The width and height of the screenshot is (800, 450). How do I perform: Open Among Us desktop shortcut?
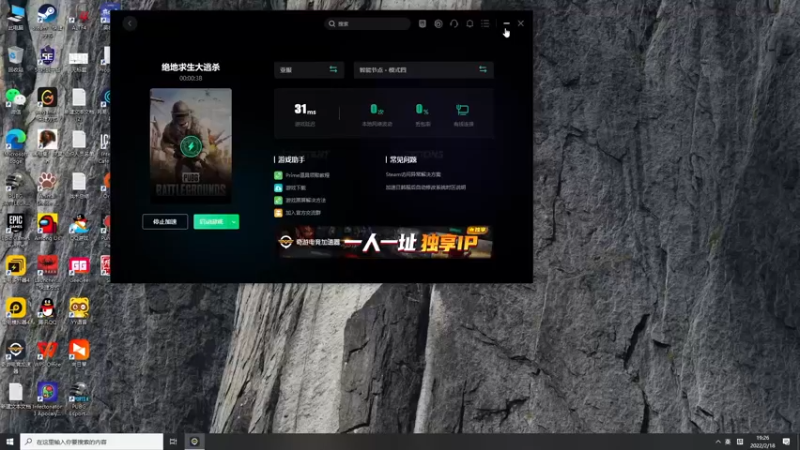[x=47, y=227]
